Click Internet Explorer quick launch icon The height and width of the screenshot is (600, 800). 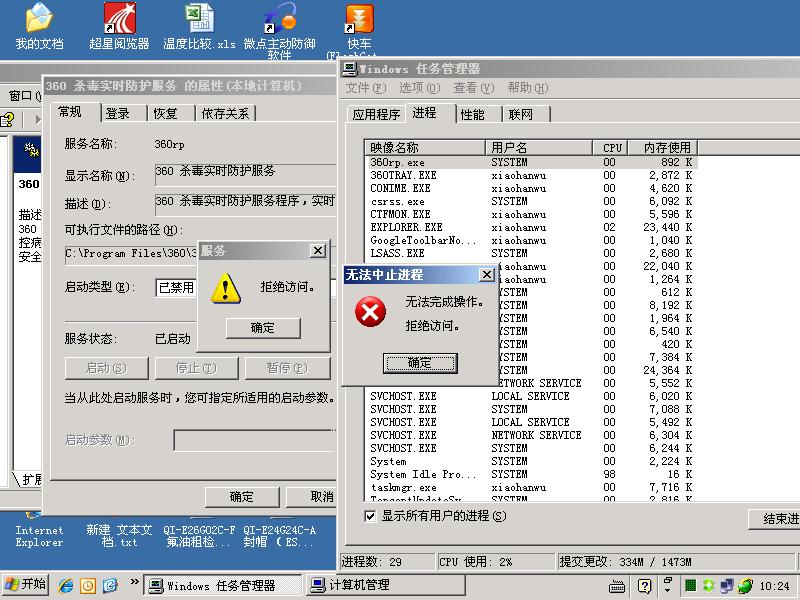pos(66,585)
